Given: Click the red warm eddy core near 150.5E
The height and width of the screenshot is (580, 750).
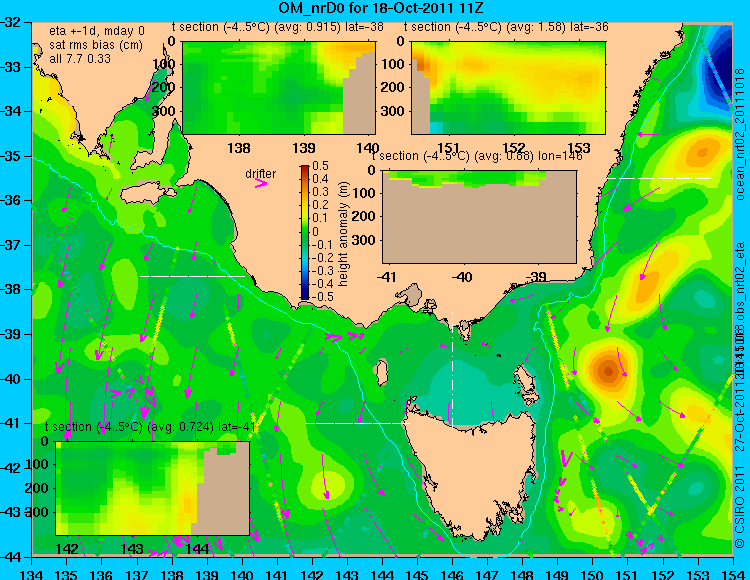Looking at the screenshot, I should tap(608, 371).
